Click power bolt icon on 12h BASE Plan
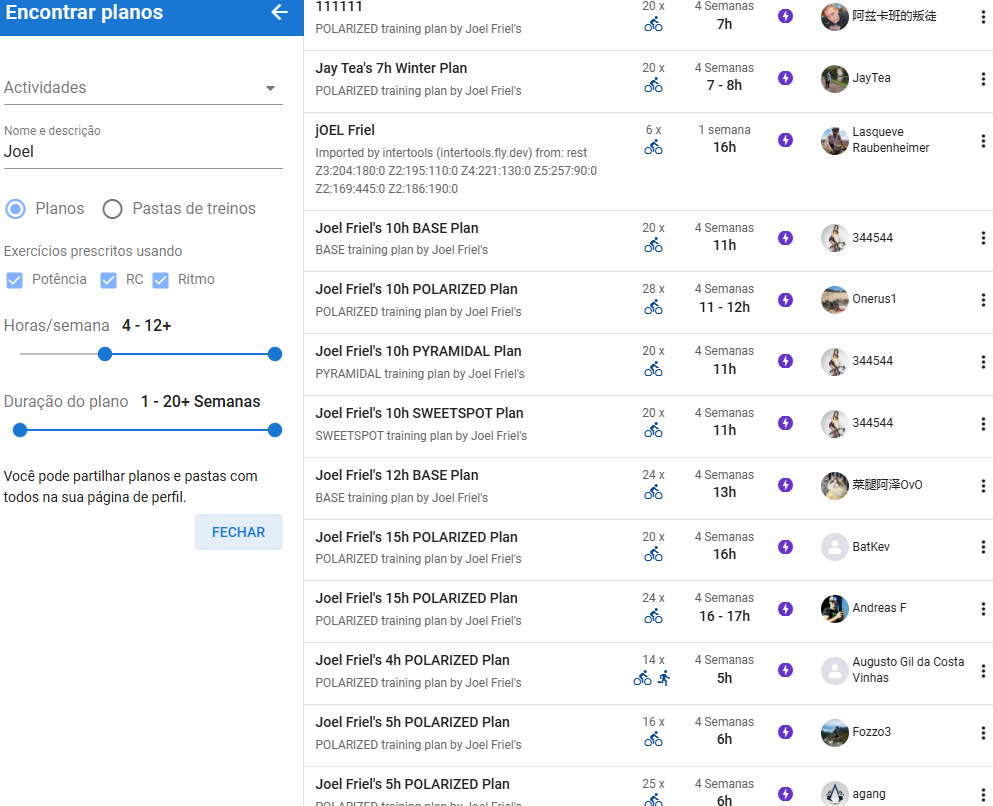Image resolution: width=993 pixels, height=806 pixels. pyautogui.click(x=785, y=485)
